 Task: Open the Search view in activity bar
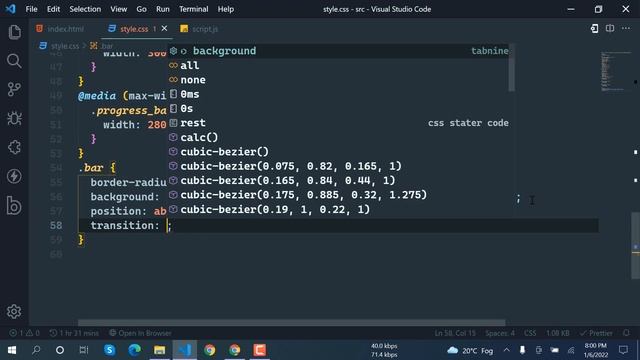coord(14,61)
